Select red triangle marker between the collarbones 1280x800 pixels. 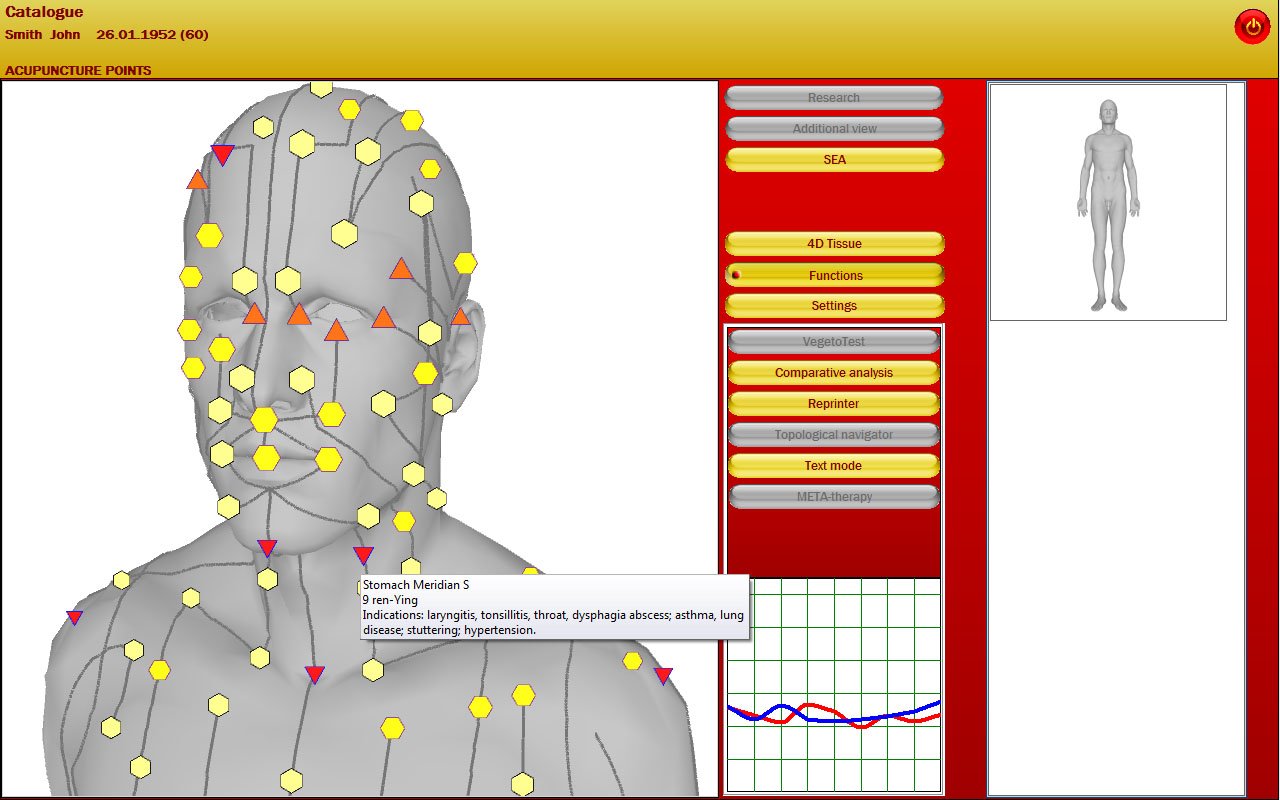click(x=315, y=674)
